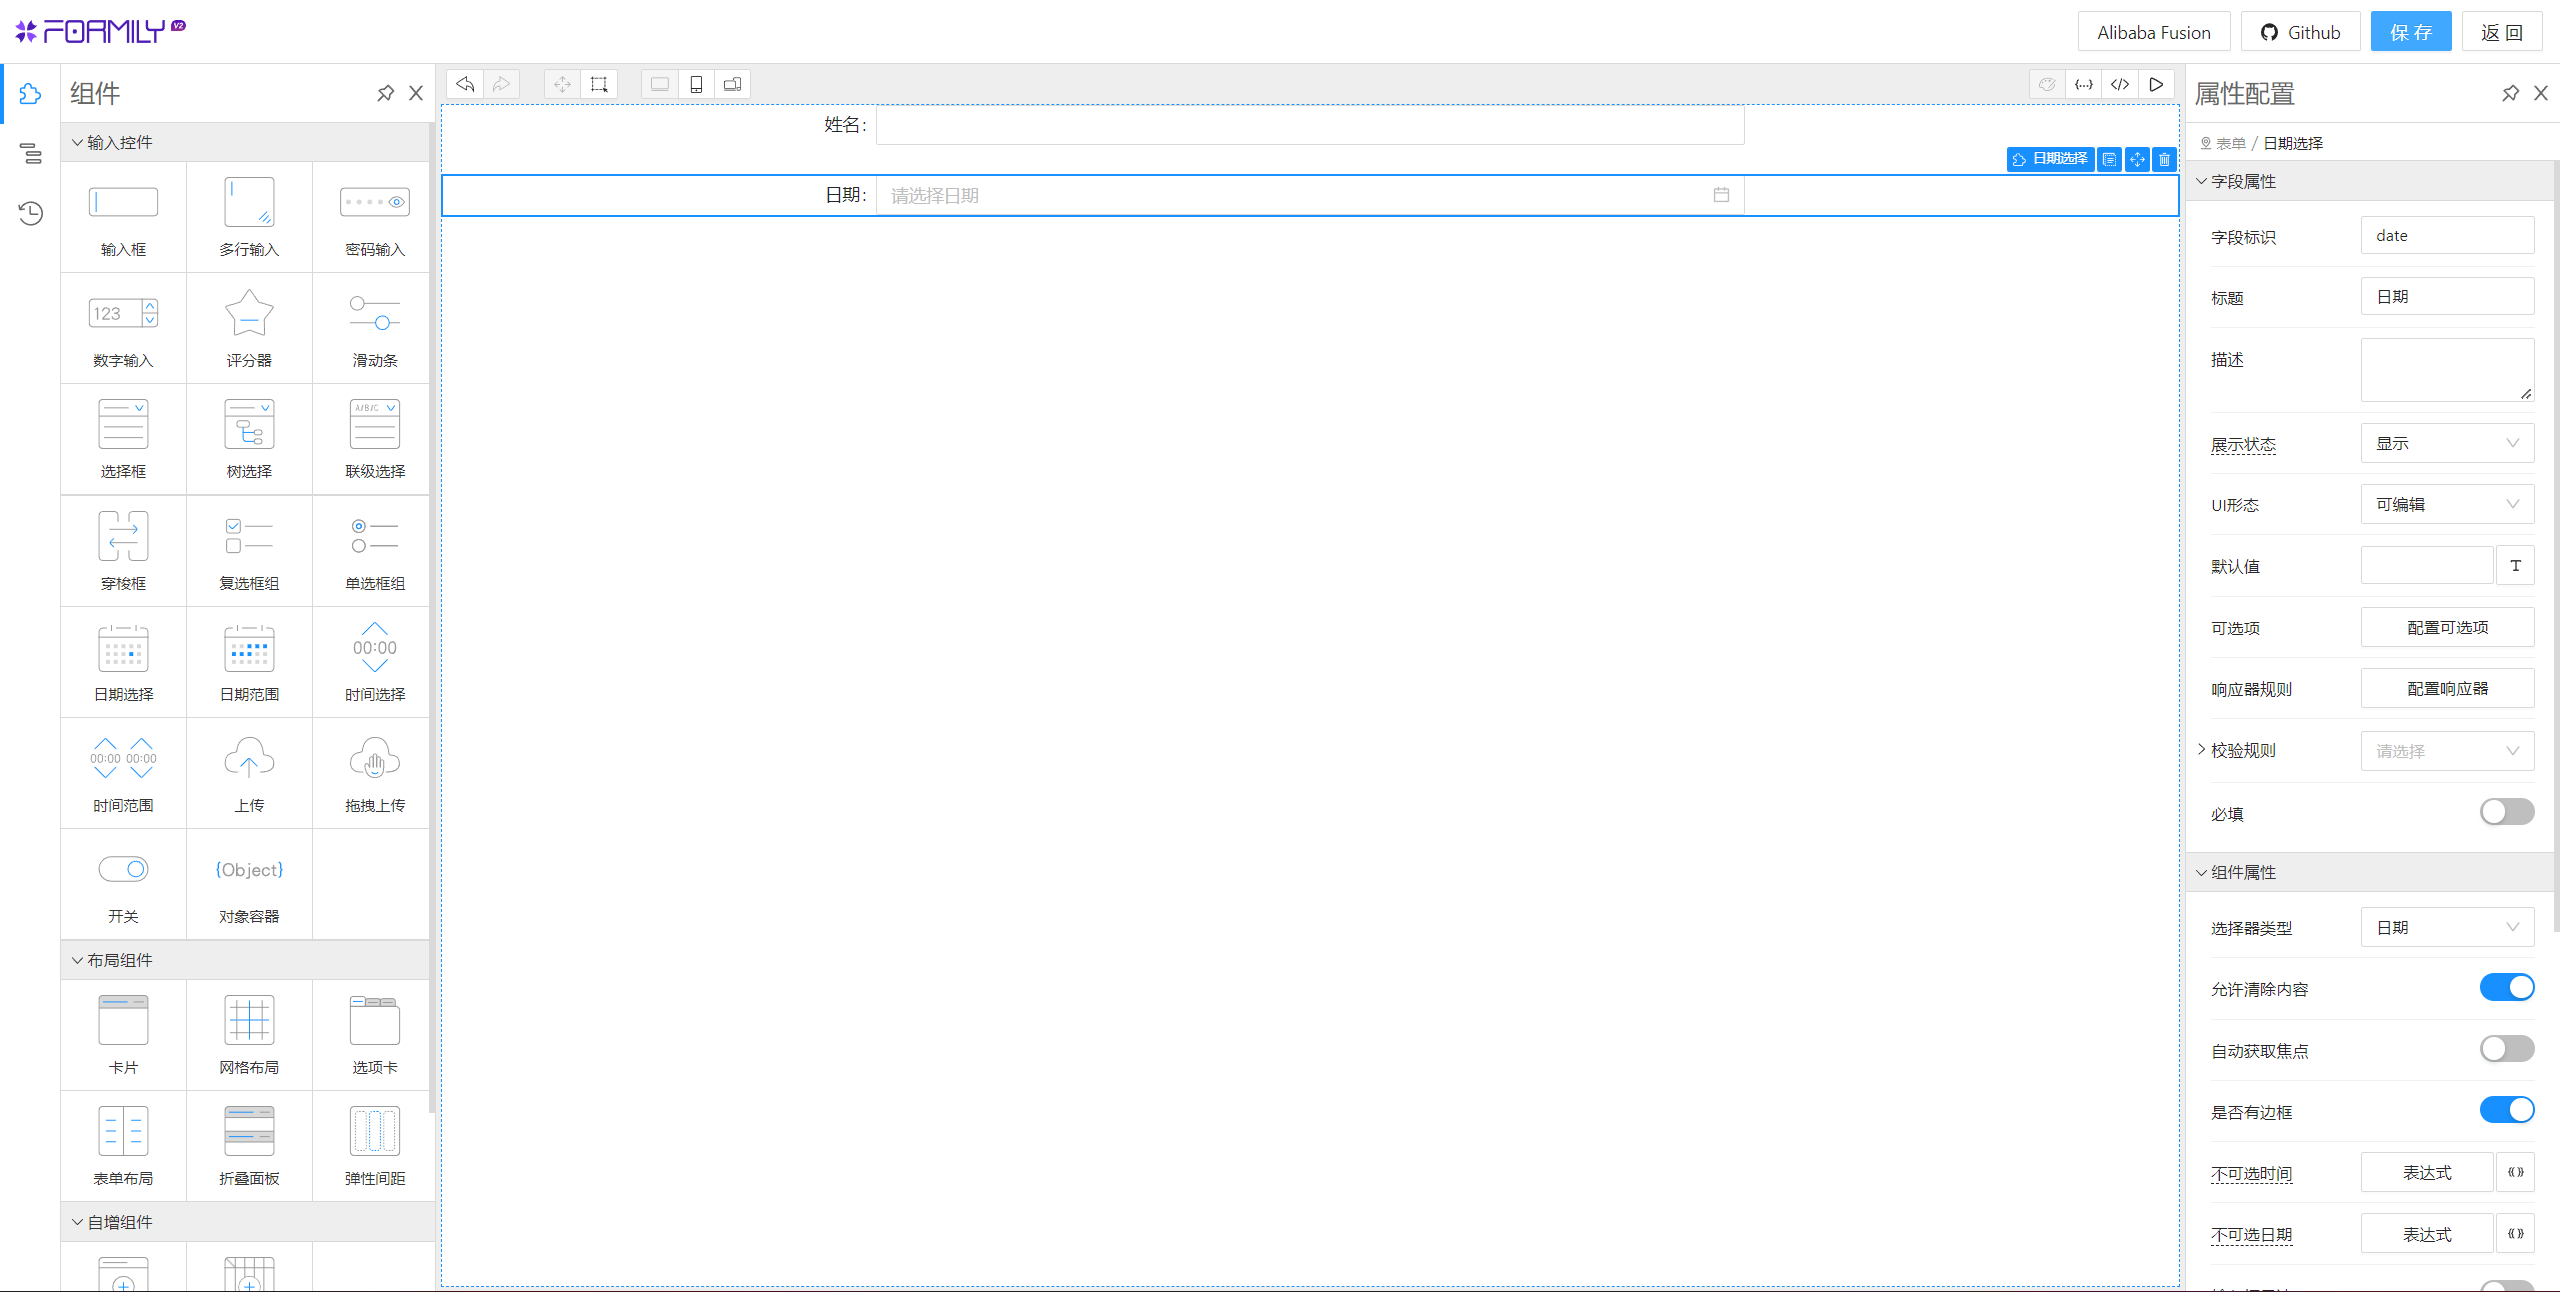Collapse the 字段属性 section

click(2370, 181)
